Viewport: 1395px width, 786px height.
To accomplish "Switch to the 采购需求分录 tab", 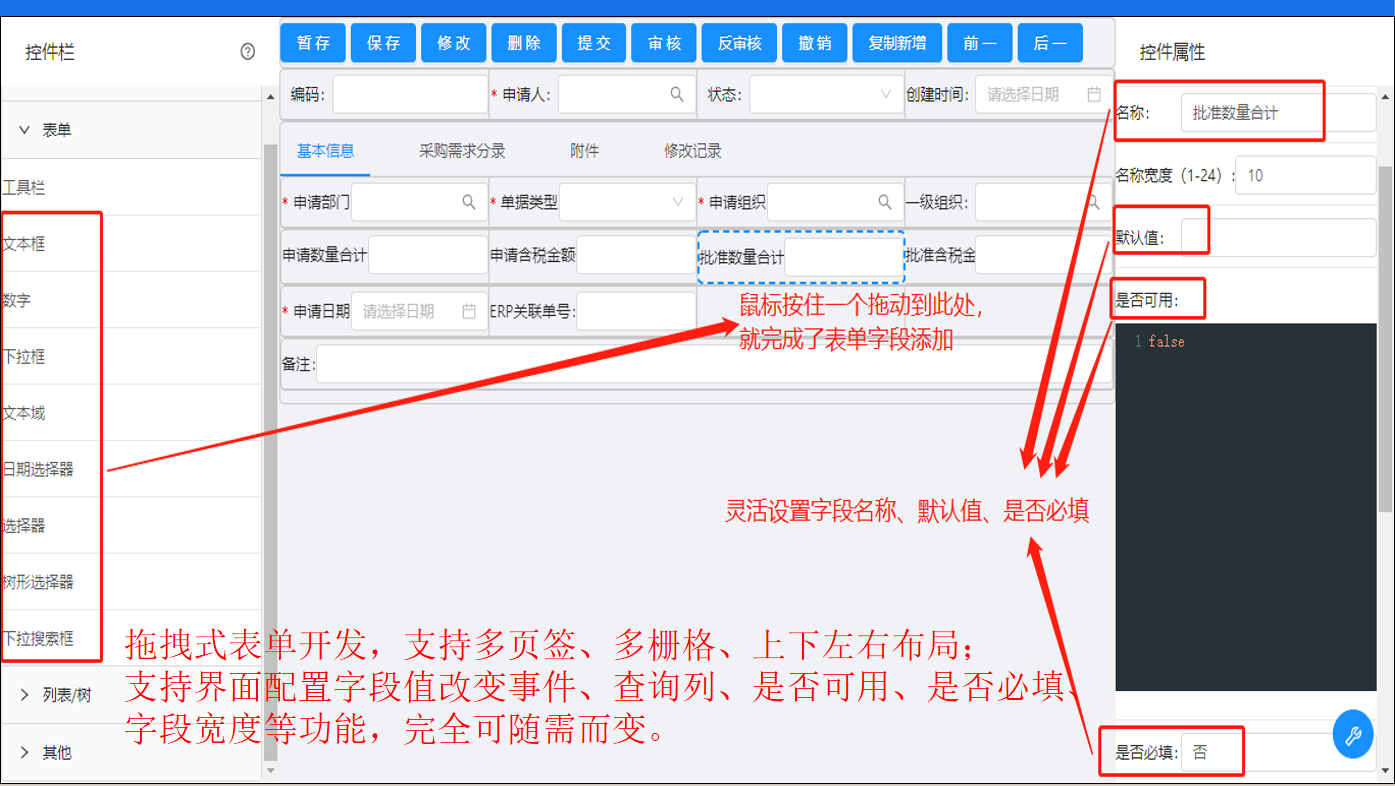I will [462, 151].
